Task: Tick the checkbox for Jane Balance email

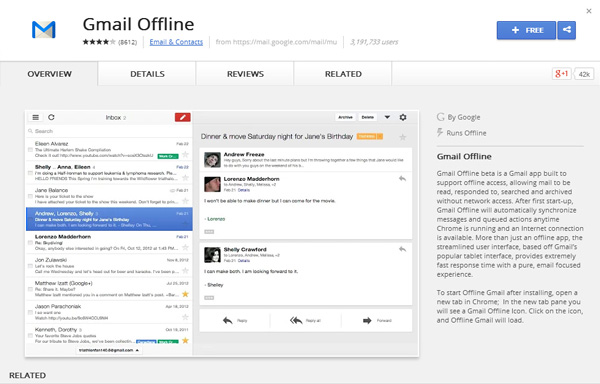Action: [30, 196]
